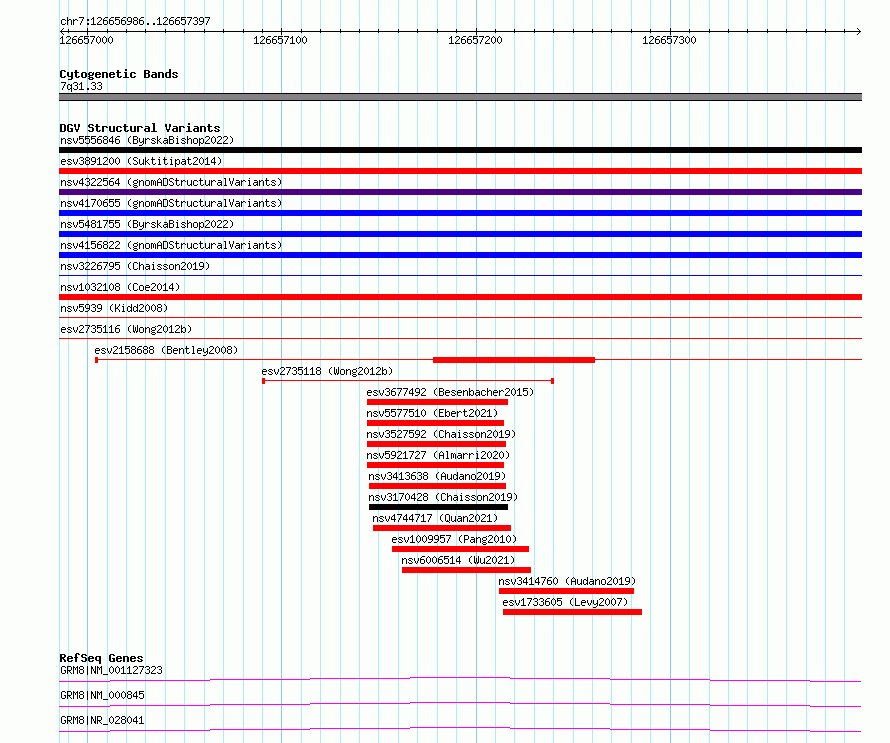Select the esv3891200 (Suktitipat2014) label
The height and width of the screenshot is (743, 890).
click(x=141, y=161)
